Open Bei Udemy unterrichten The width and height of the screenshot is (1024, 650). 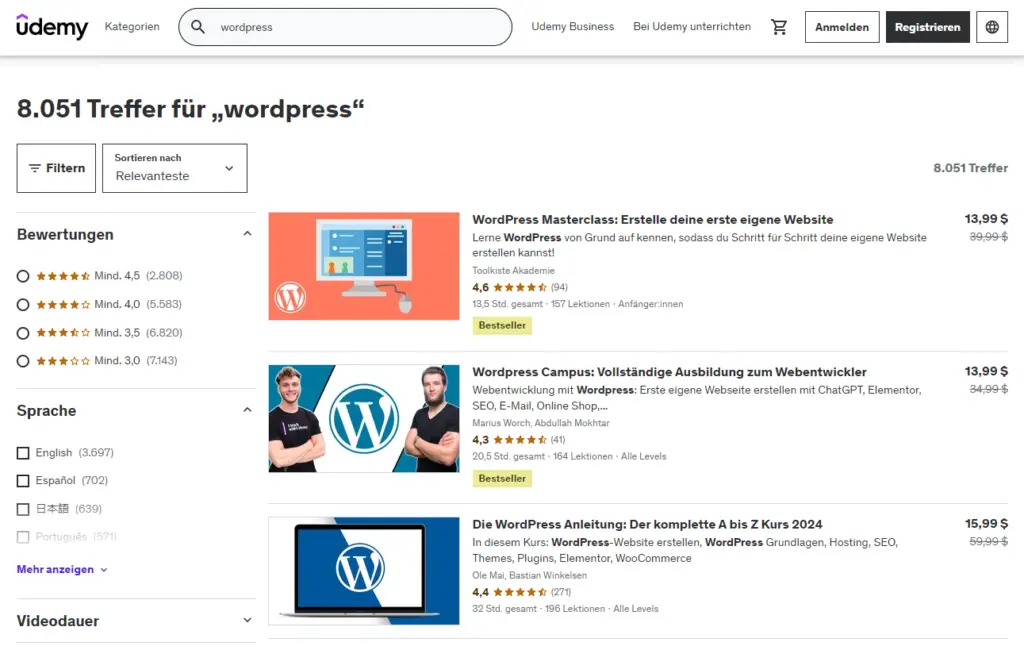click(x=692, y=27)
